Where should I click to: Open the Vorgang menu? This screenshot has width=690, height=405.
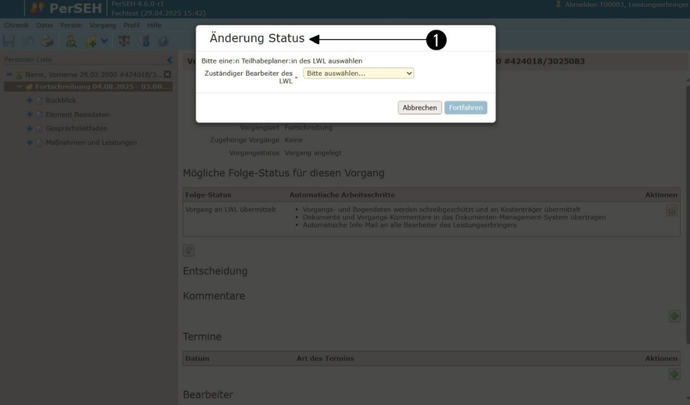[x=102, y=25]
